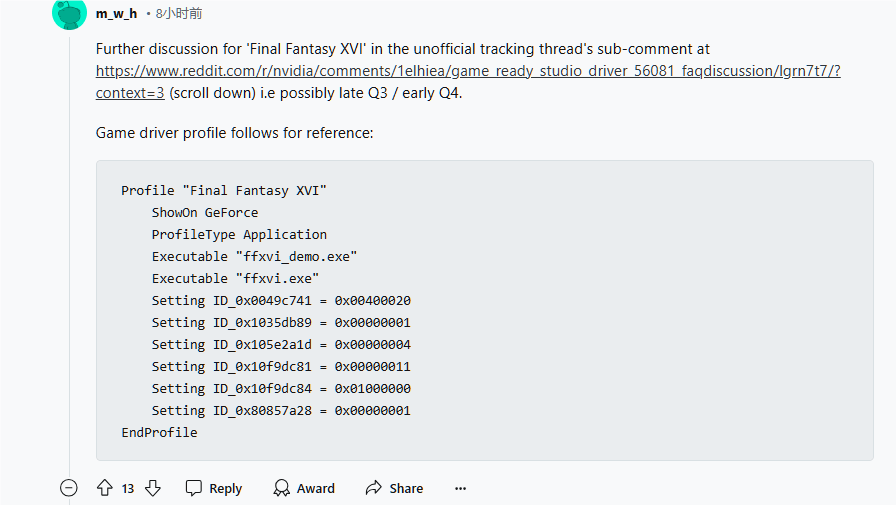The image size is (896, 505).
Task: Click the Reply speech bubble icon
Action: click(194, 488)
